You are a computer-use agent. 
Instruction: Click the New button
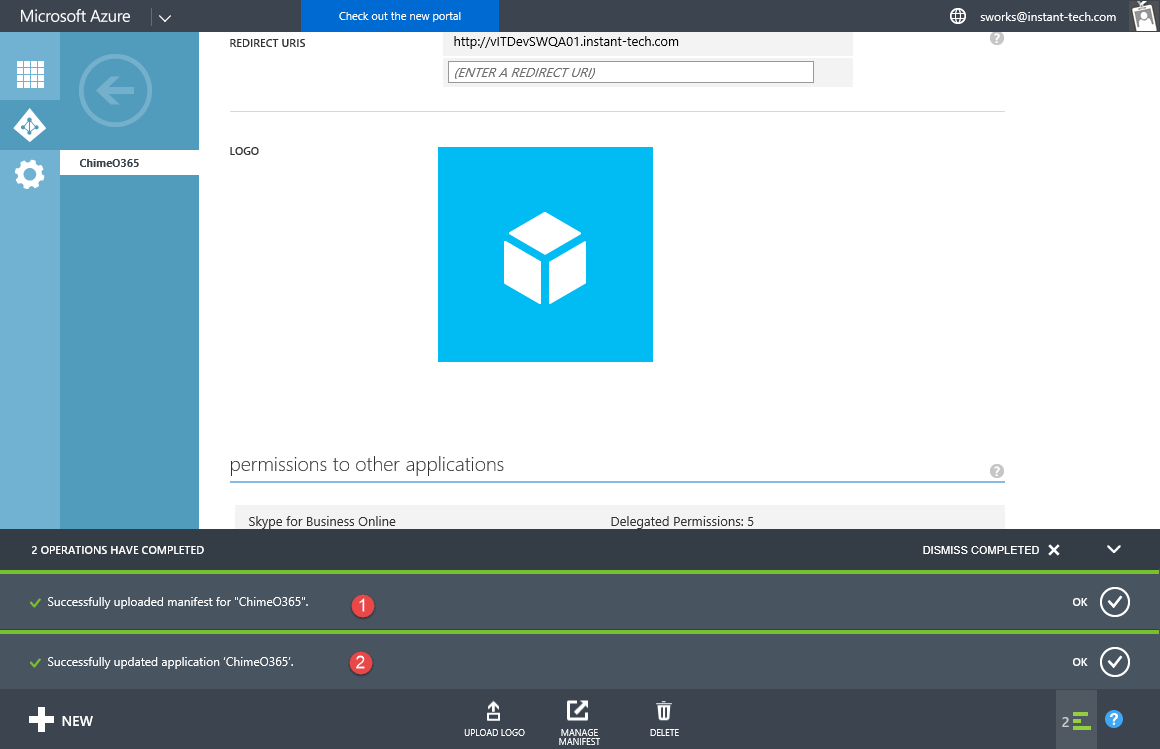click(61, 720)
